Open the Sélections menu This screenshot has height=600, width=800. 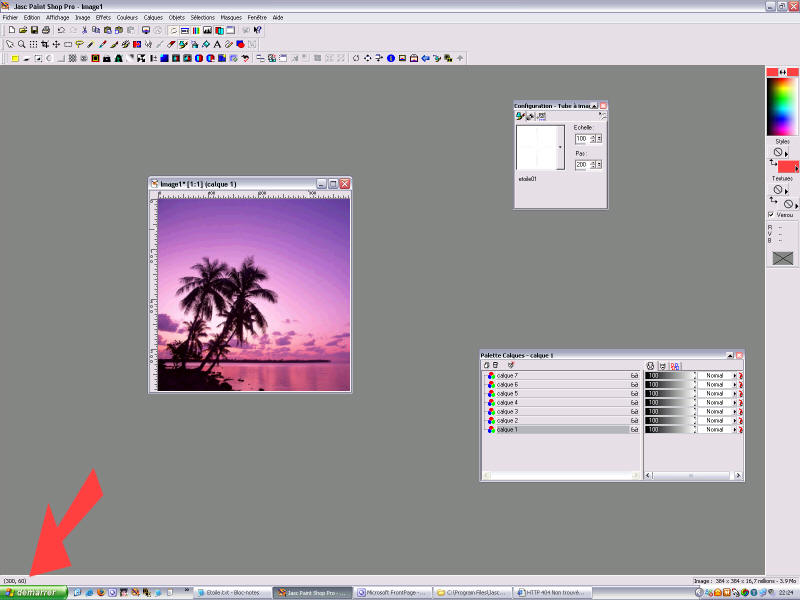203,17
